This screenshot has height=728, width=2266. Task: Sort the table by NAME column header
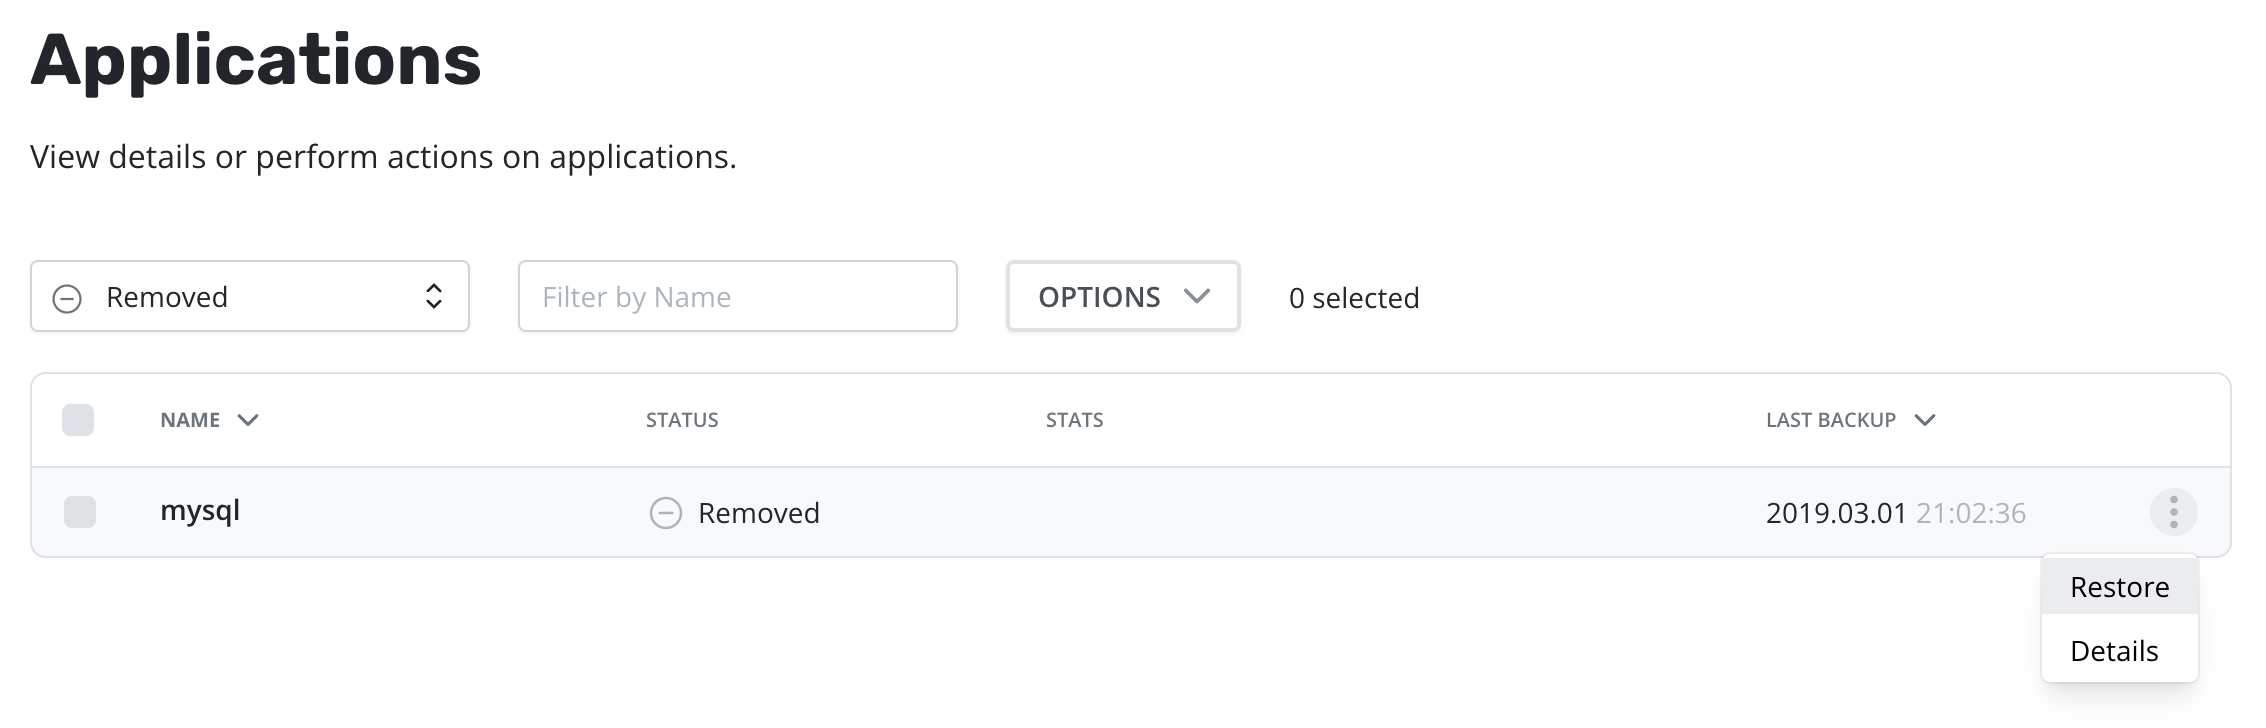pos(190,420)
